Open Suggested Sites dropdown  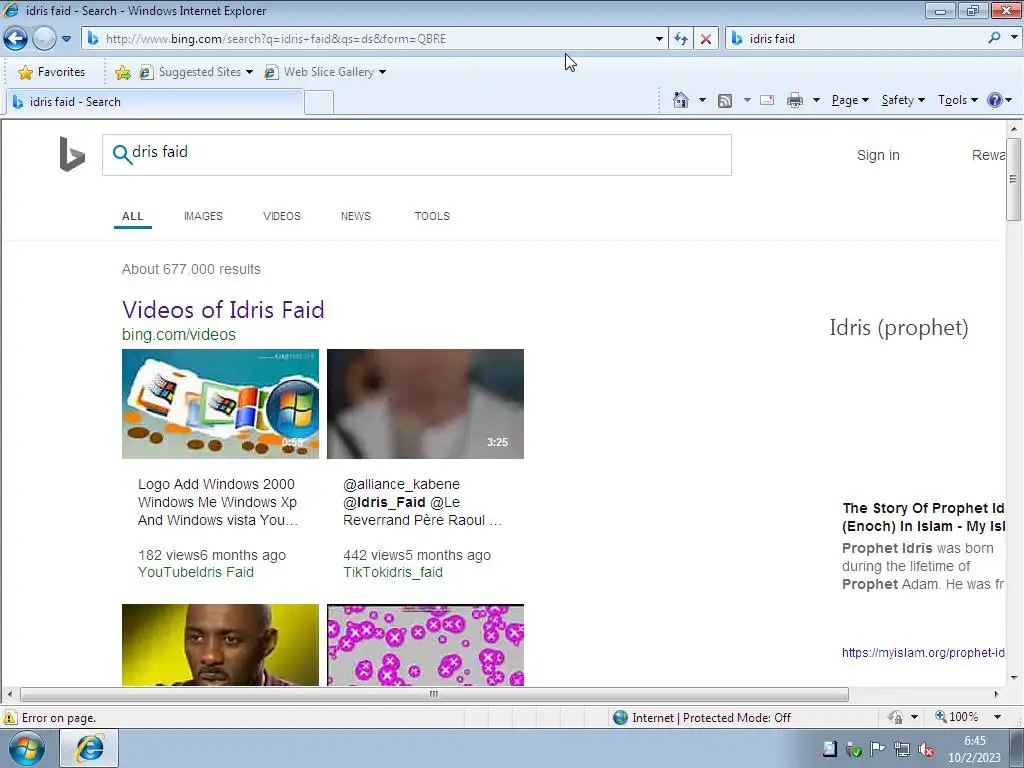pyautogui.click(x=196, y=72)
